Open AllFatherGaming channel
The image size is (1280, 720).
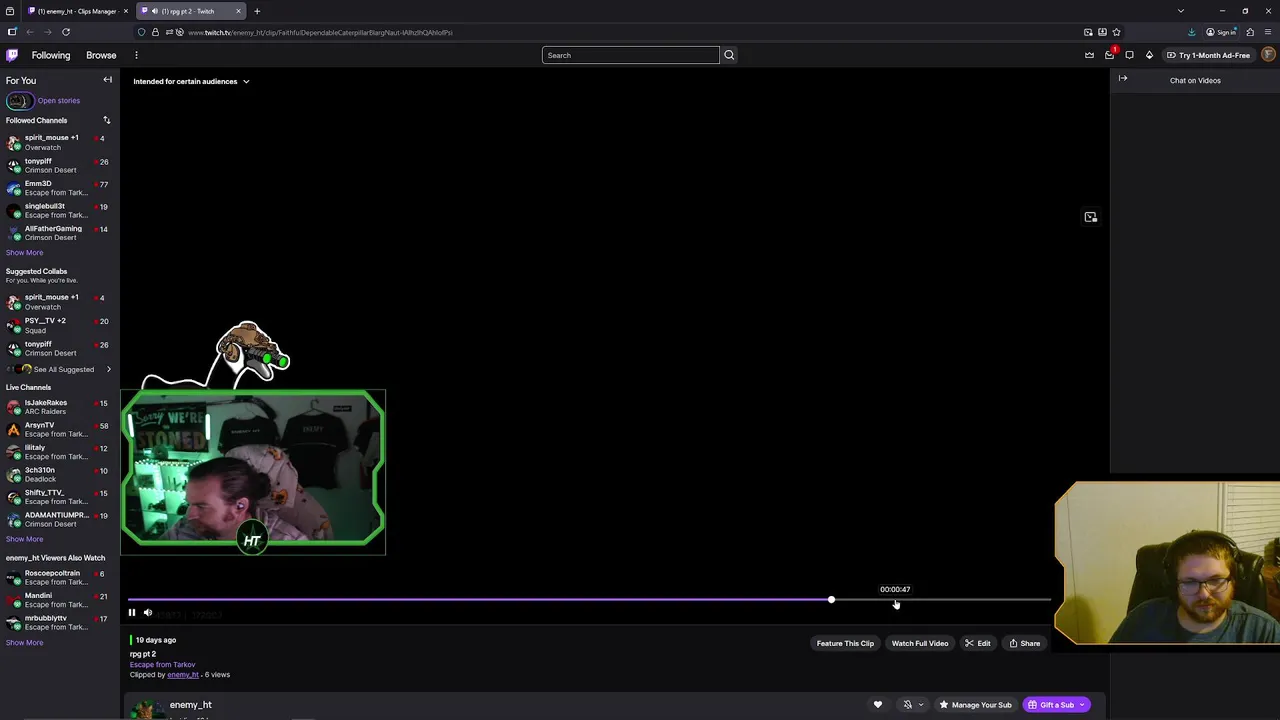coord(60,233)
